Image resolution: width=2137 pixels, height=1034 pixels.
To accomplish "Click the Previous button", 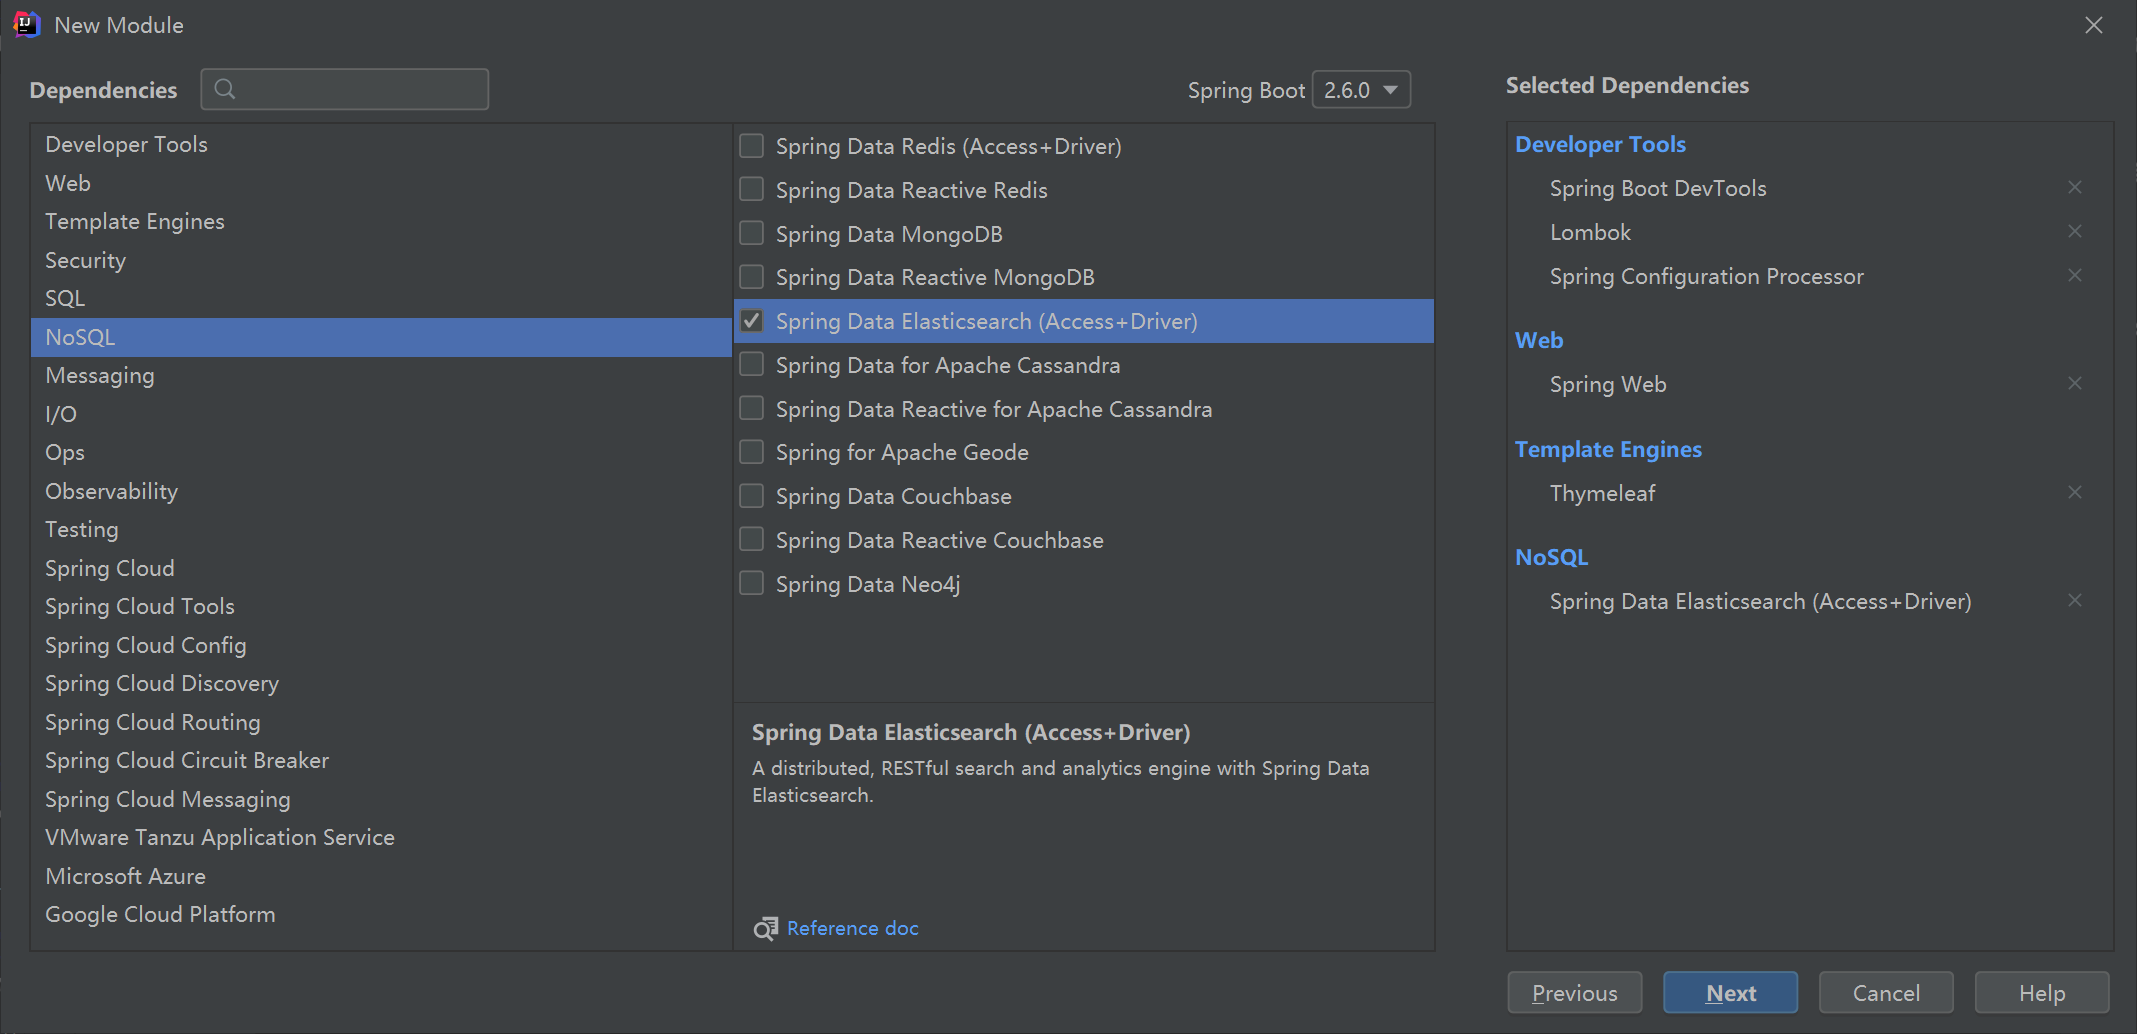I will pyautogui.click(x=1575, y=993).
